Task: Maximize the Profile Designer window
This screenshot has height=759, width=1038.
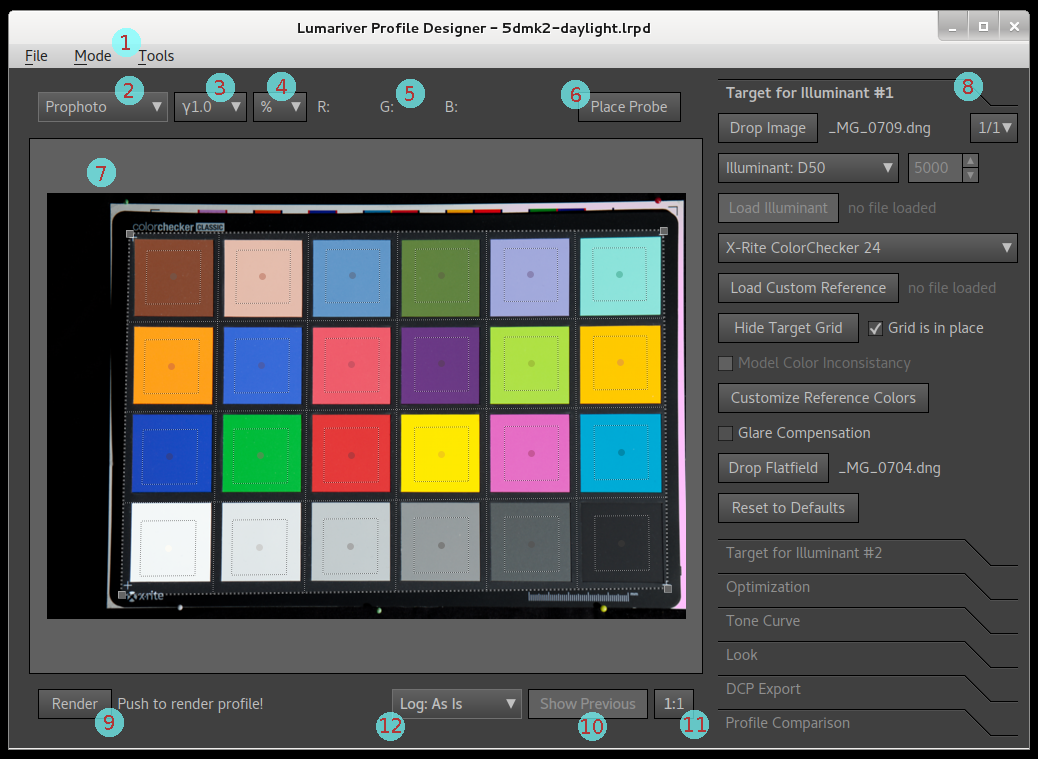Action: (984, 26)
